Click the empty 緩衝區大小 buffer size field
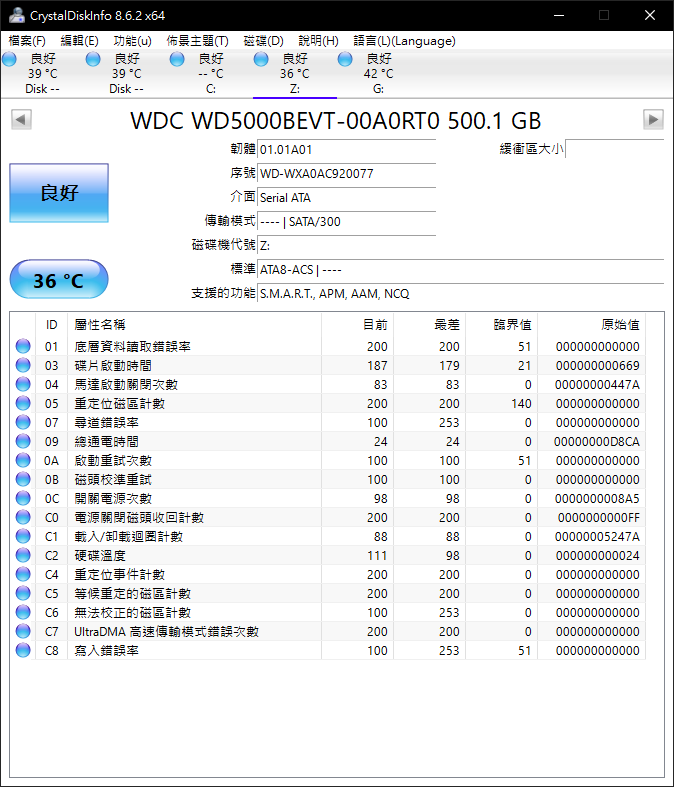This screenshot has height=787, width=674. [x=615, y=149]
